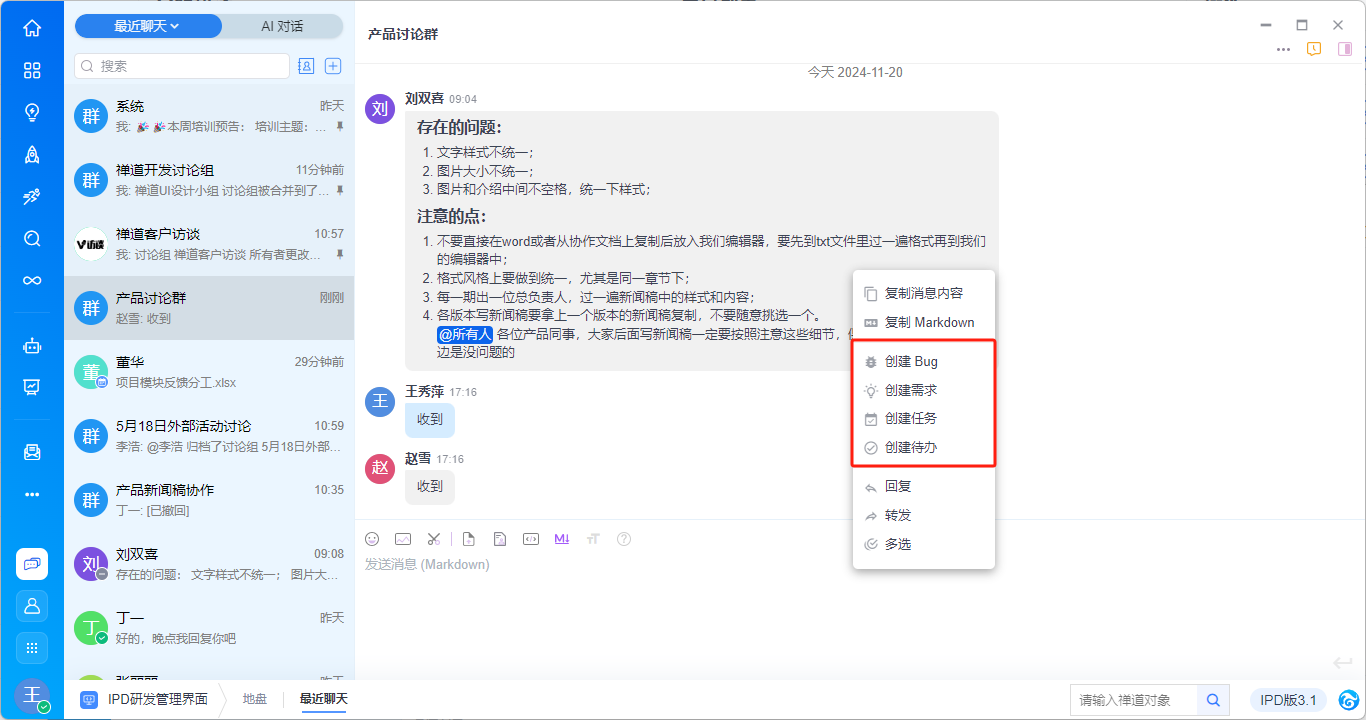Attach a file using the file-plus icon
This screenshot has width=1366, height=720.
click(x=468, y=539)
